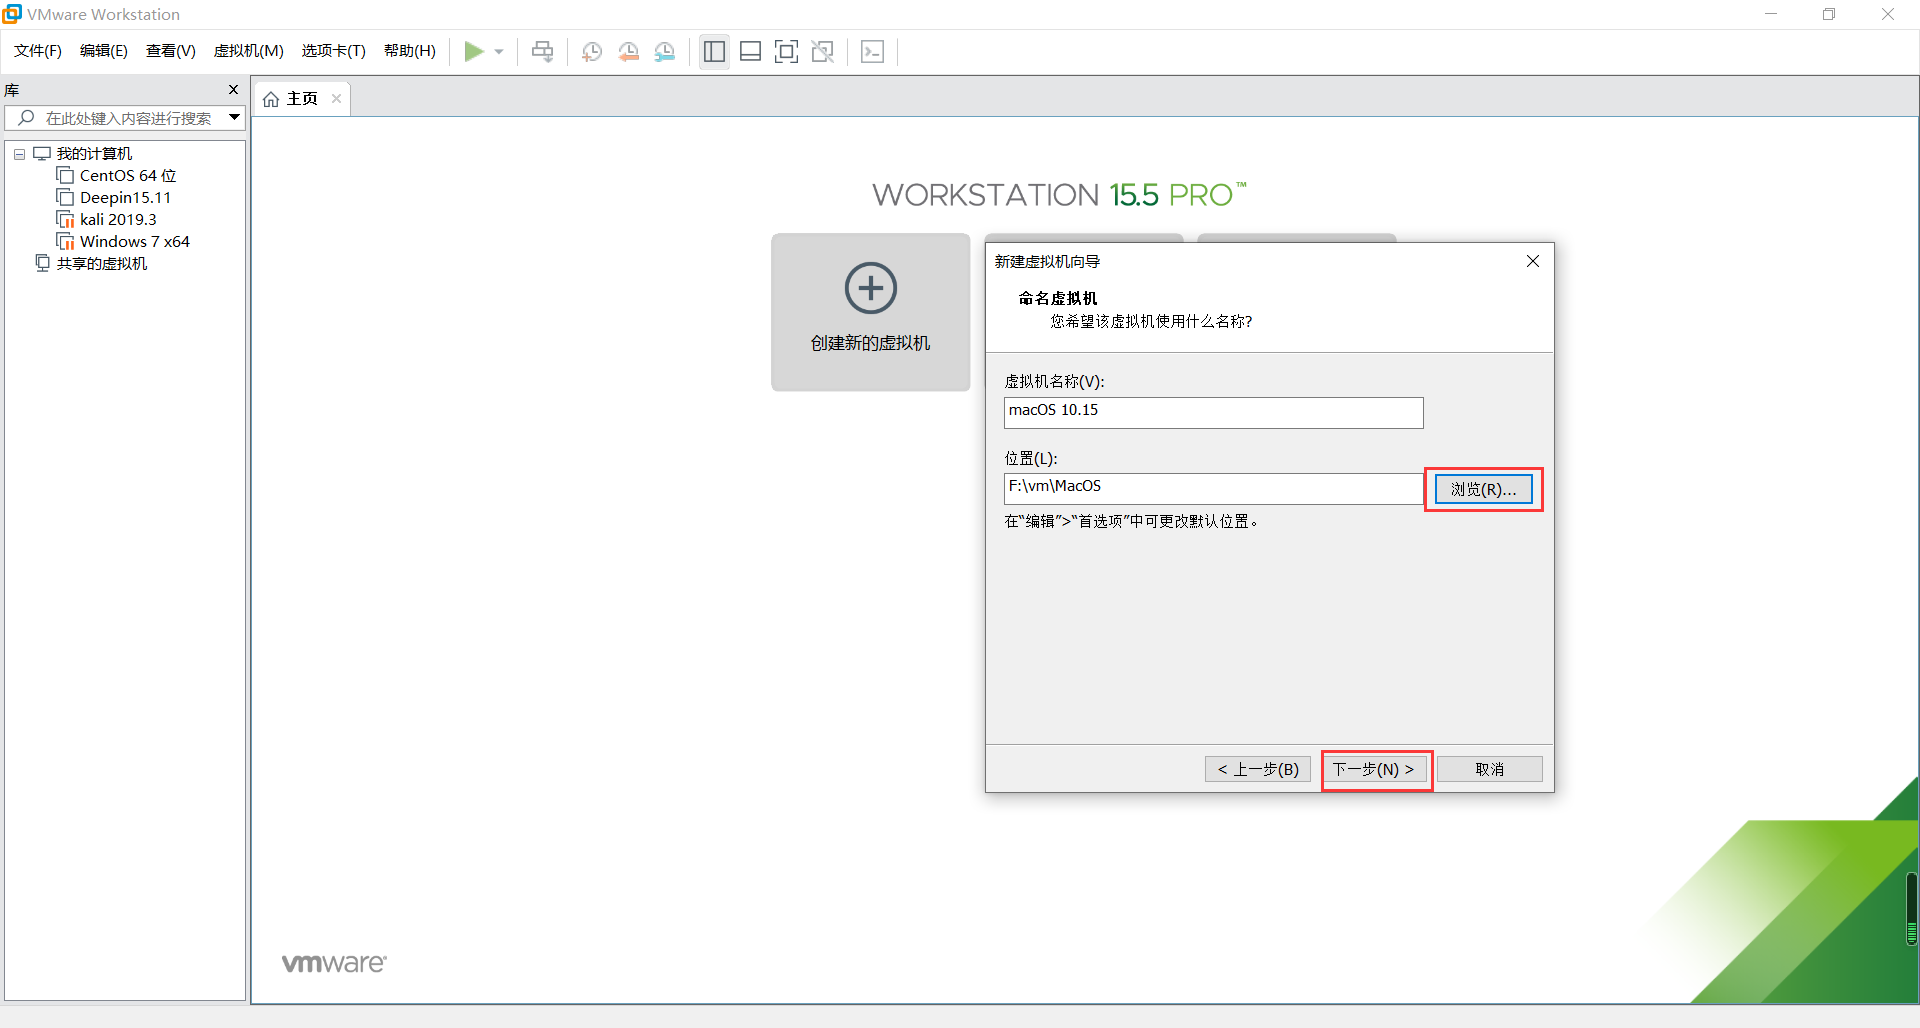Select 共享的虚拟机 in the tree
Screen dimensions: 1920x1028
(102, 264)
